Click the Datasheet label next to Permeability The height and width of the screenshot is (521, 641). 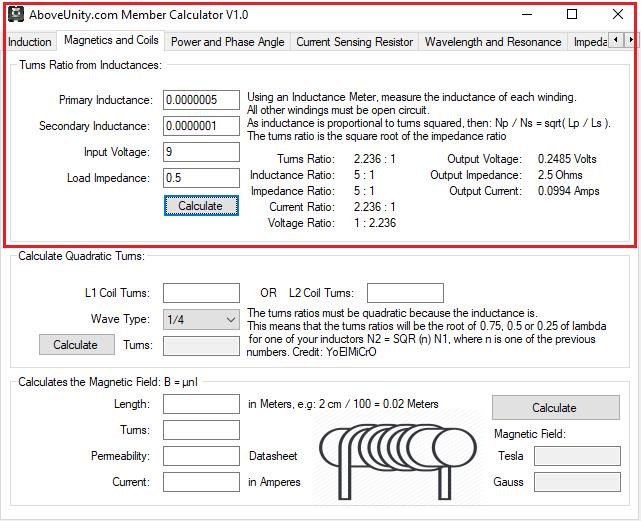click(273, 456)
